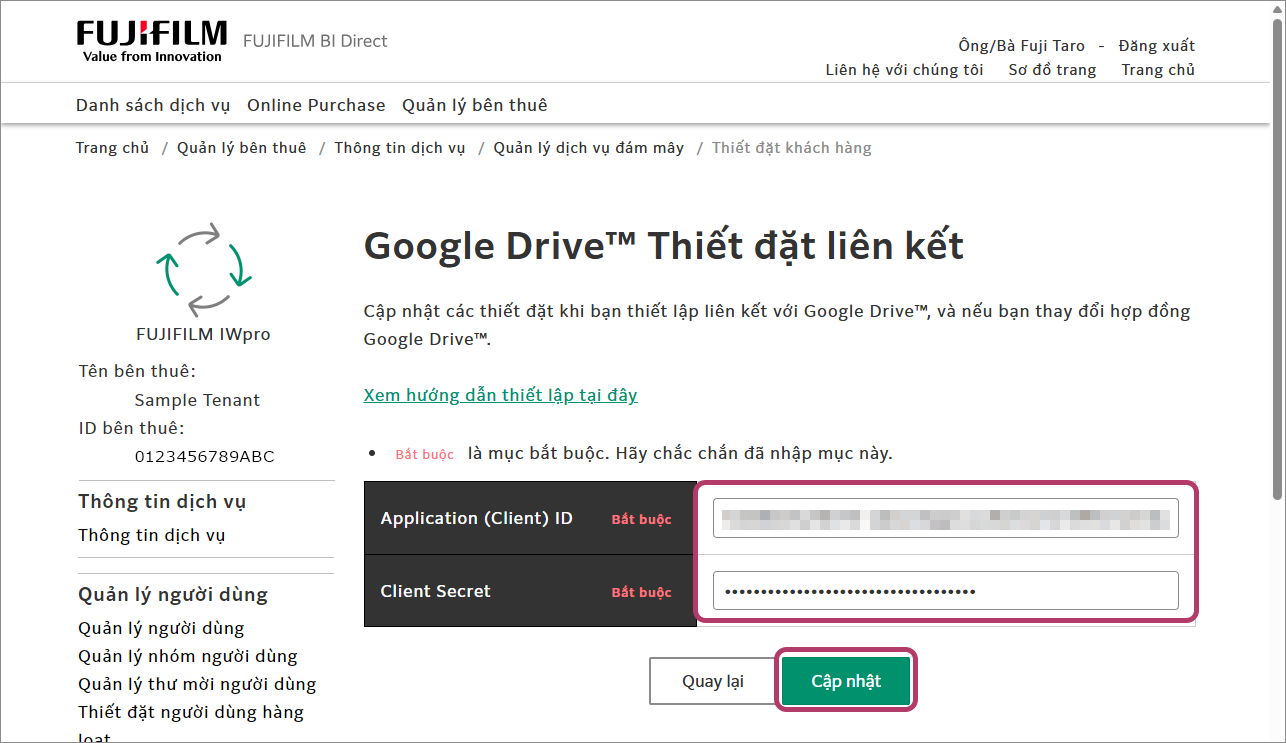Click the Thông tin dịch vụ section heading
Screen dimensions: 1286x743
(162, 502)
